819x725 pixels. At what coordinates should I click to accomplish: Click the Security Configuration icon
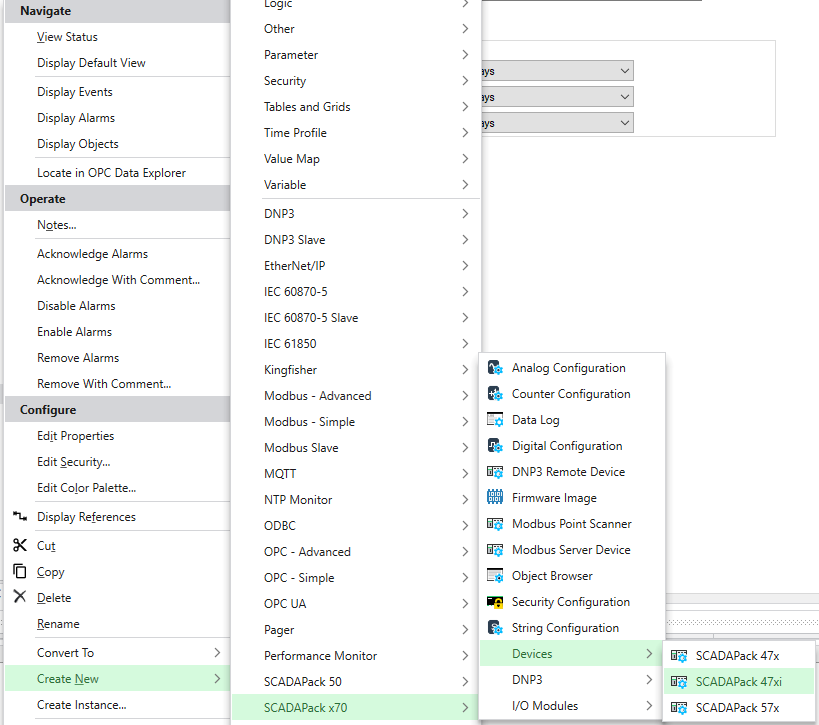click(x=495, y=602)
